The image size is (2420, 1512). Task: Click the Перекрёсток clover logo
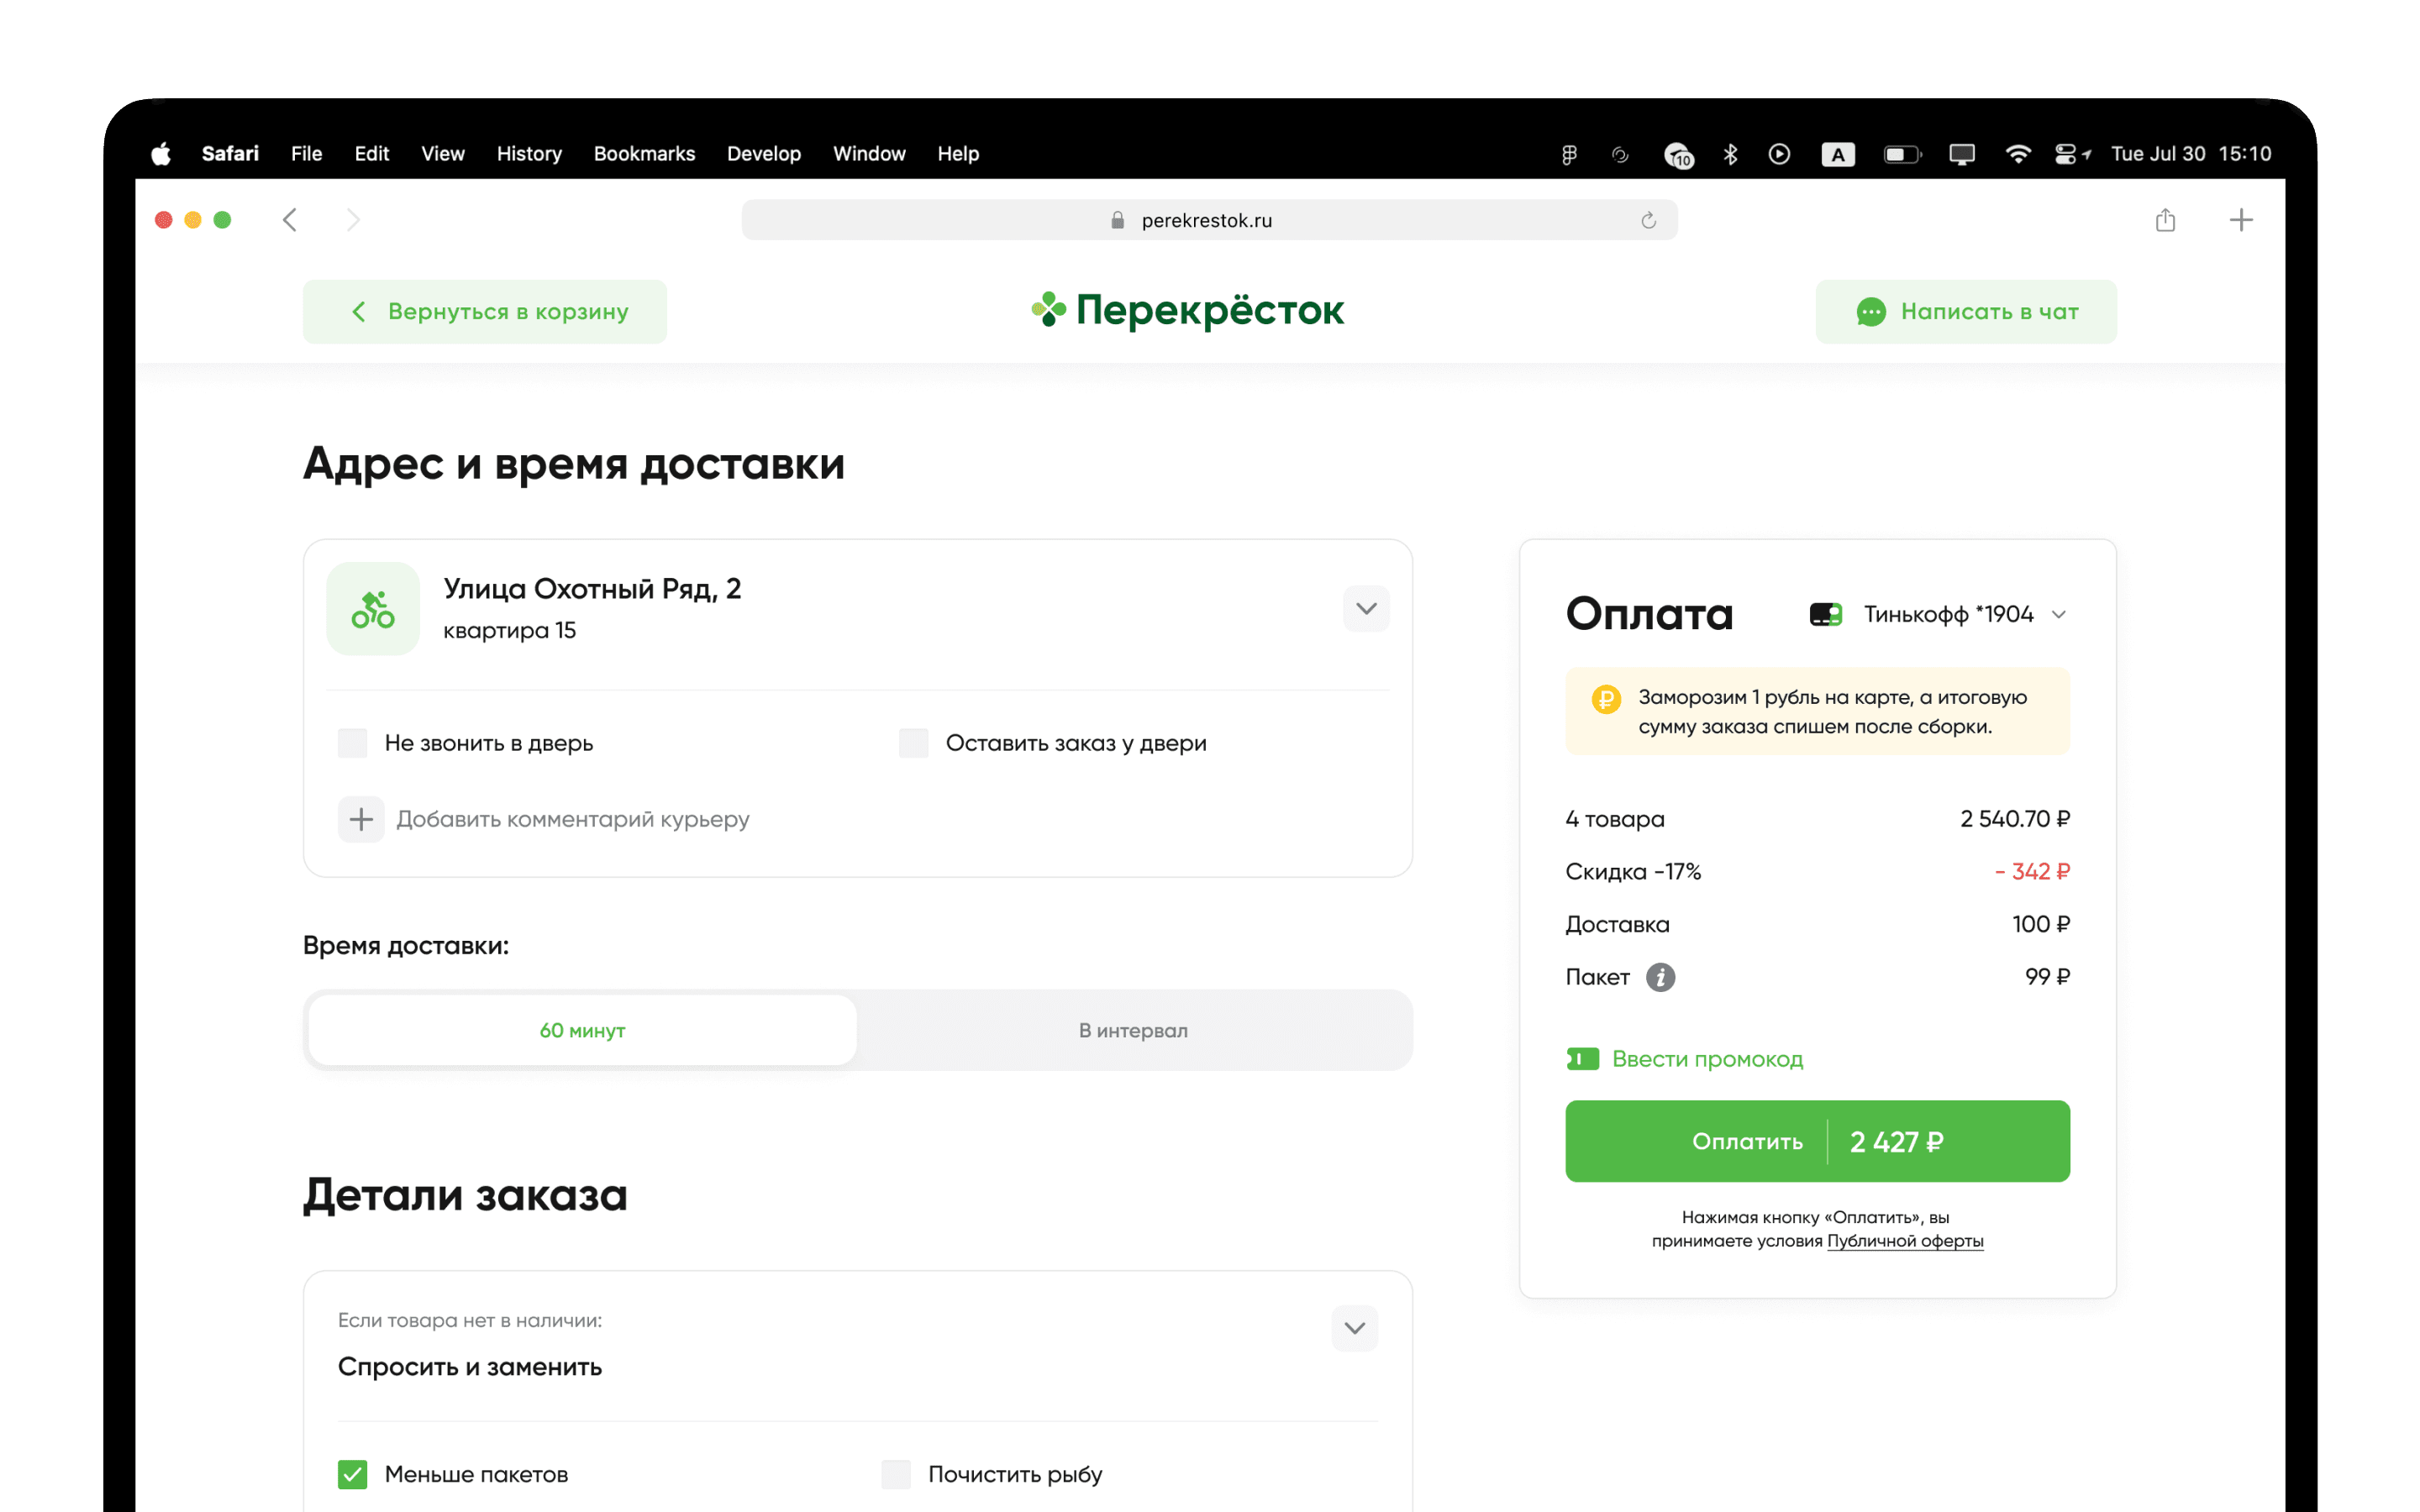[1049, 310]
